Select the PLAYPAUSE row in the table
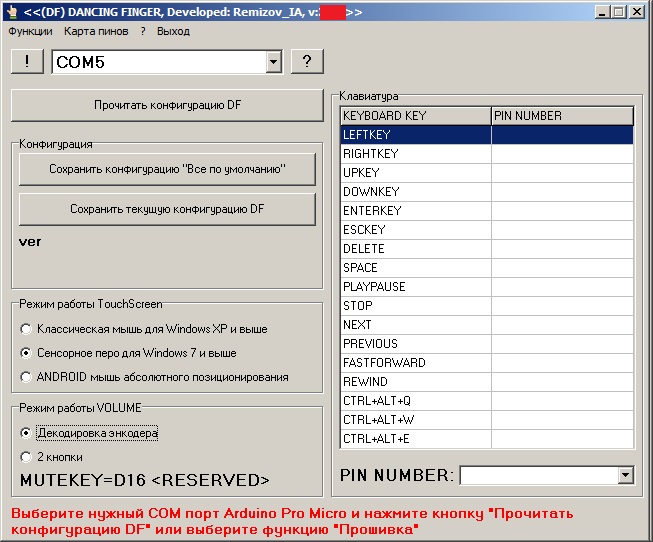This screenshot has width=653, height=542. coord(415,287)
